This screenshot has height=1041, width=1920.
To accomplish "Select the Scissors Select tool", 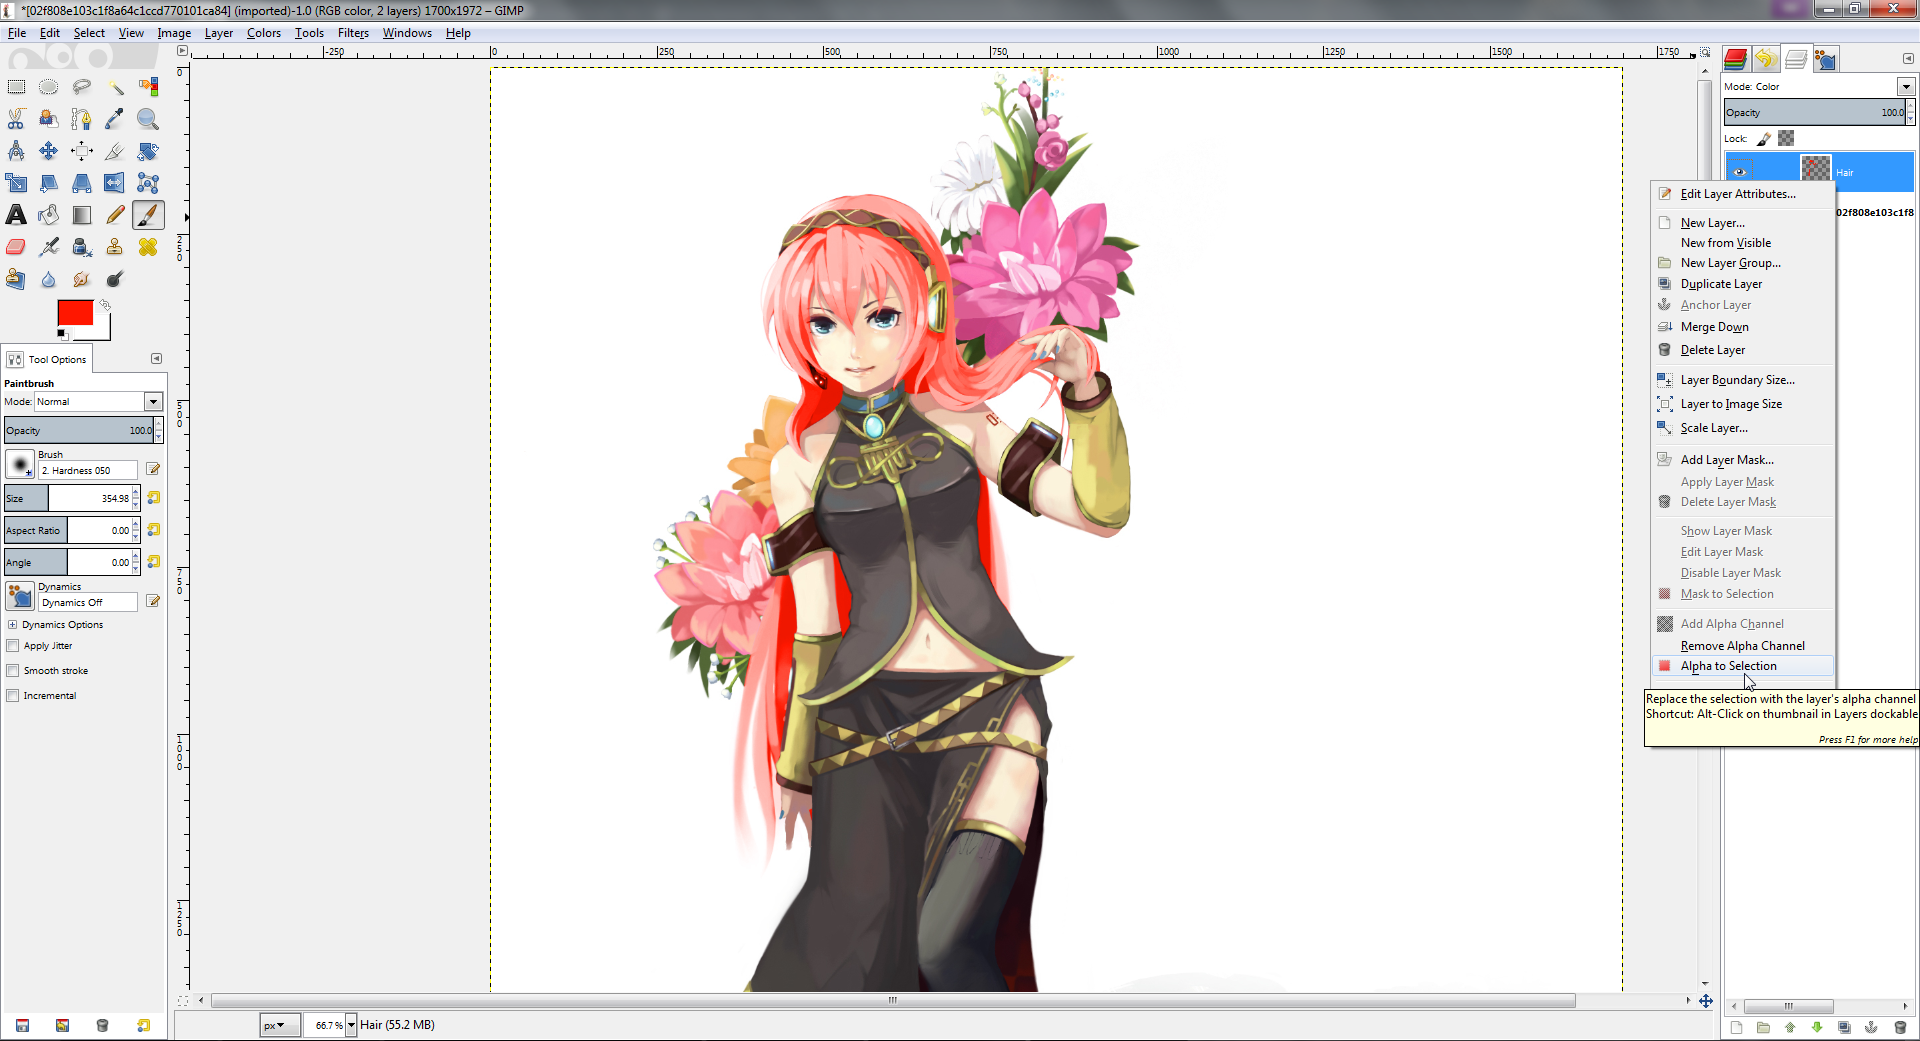I will (x=16, y=119).
